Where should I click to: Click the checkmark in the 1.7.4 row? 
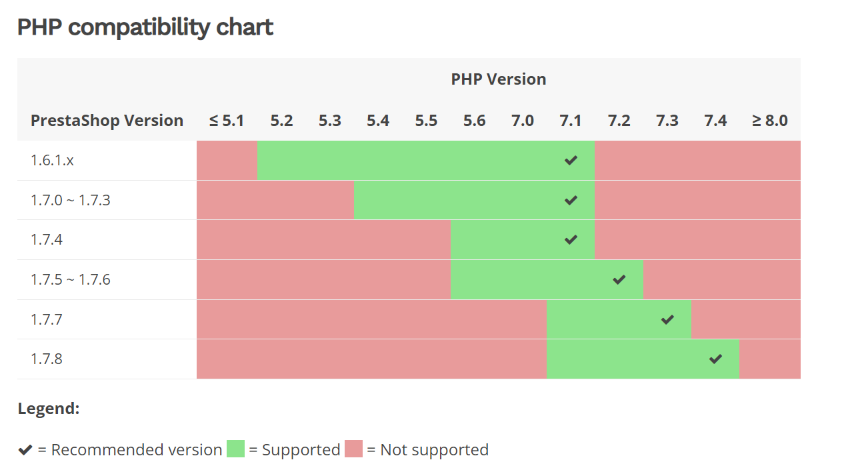click(571, 240)
